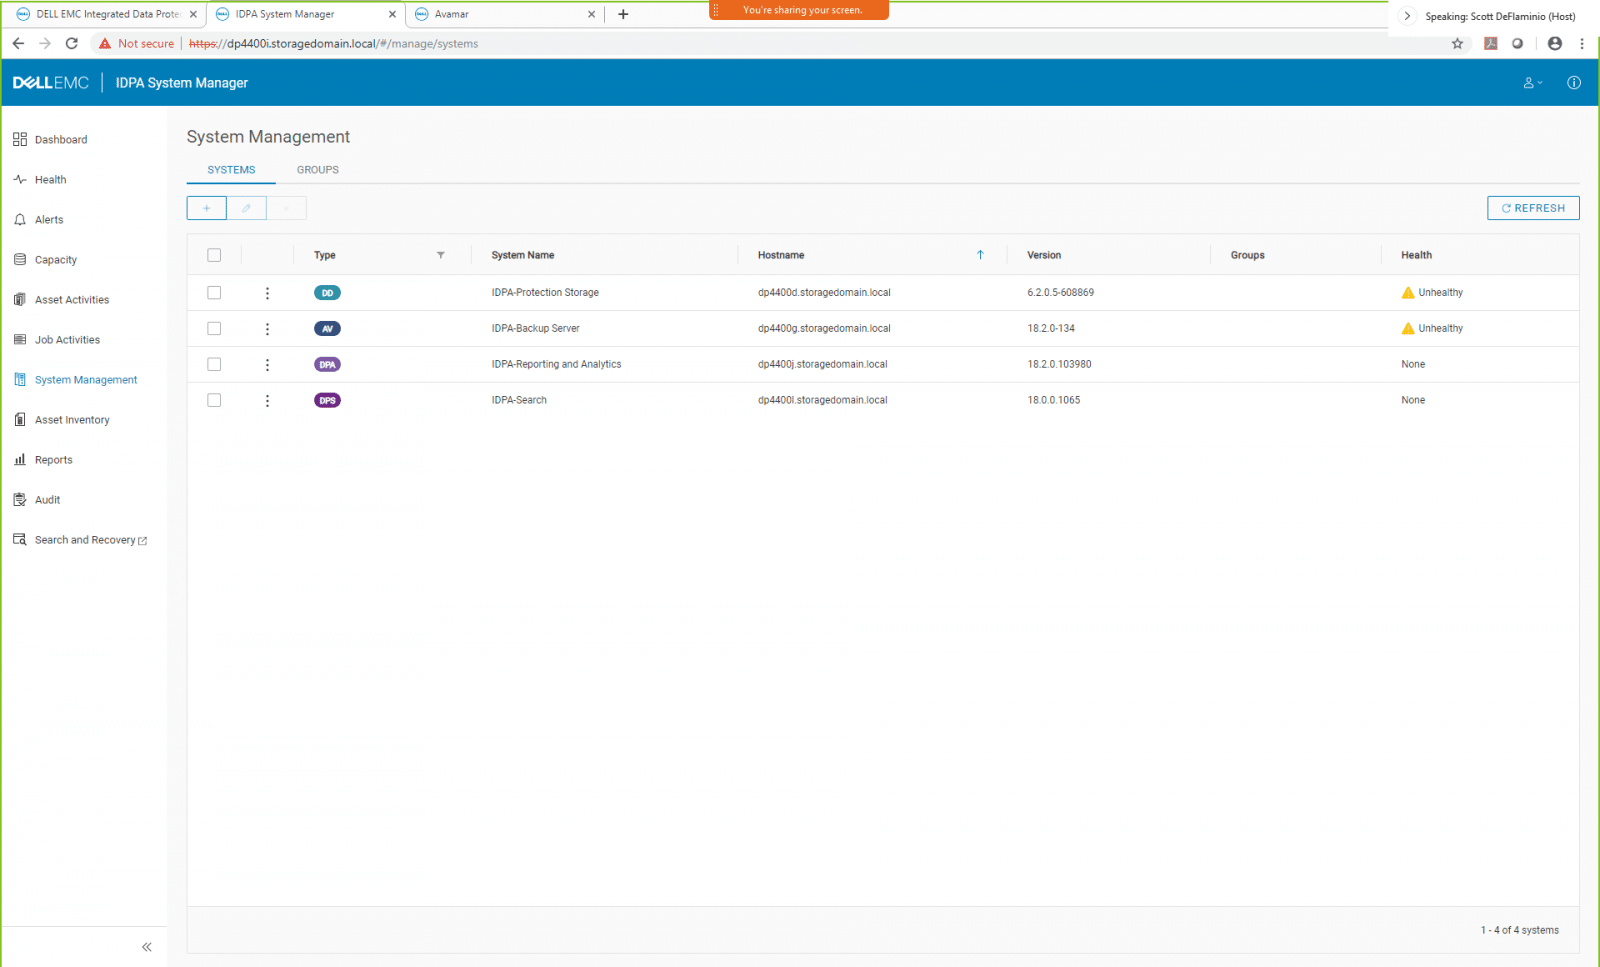1600x967 pixels.
Task: Check the IDPA-Backup Server row checkbox
Action: tap(214, 329)
